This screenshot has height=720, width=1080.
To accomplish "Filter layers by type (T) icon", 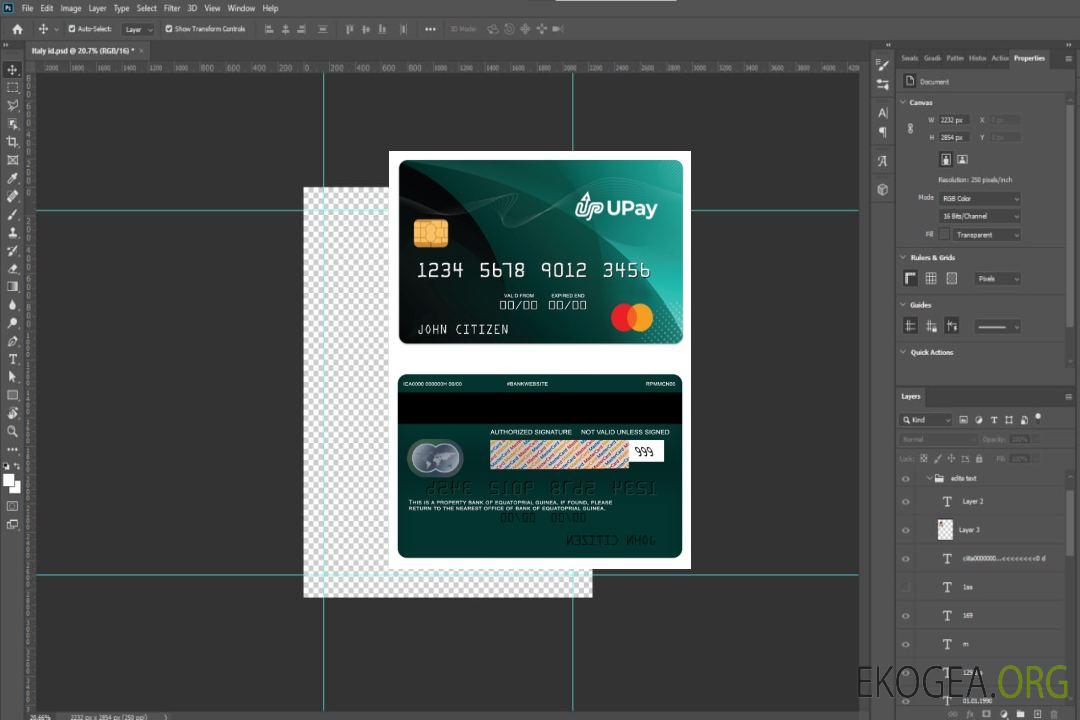I will [x=994, y=420].
